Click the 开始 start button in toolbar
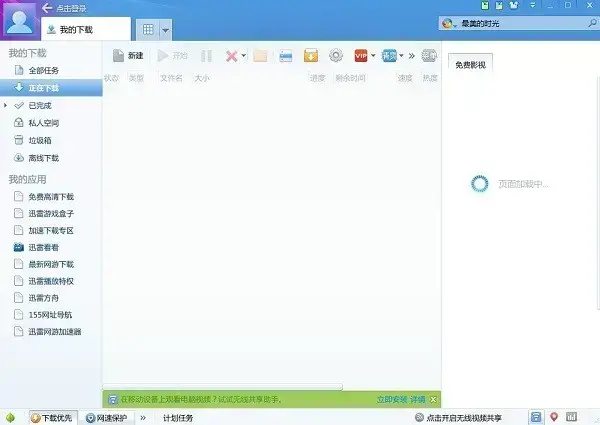This screenshot has width=600, height=425. click(x=173, y=56)
